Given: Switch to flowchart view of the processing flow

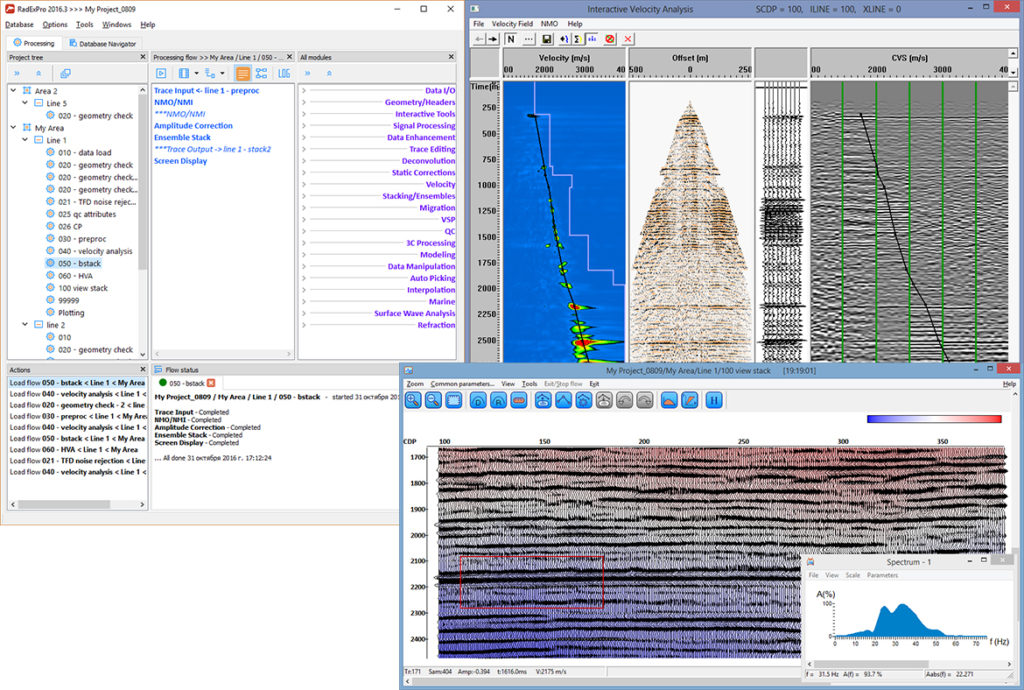Looking at the screenshot, I should coord(262,73).
